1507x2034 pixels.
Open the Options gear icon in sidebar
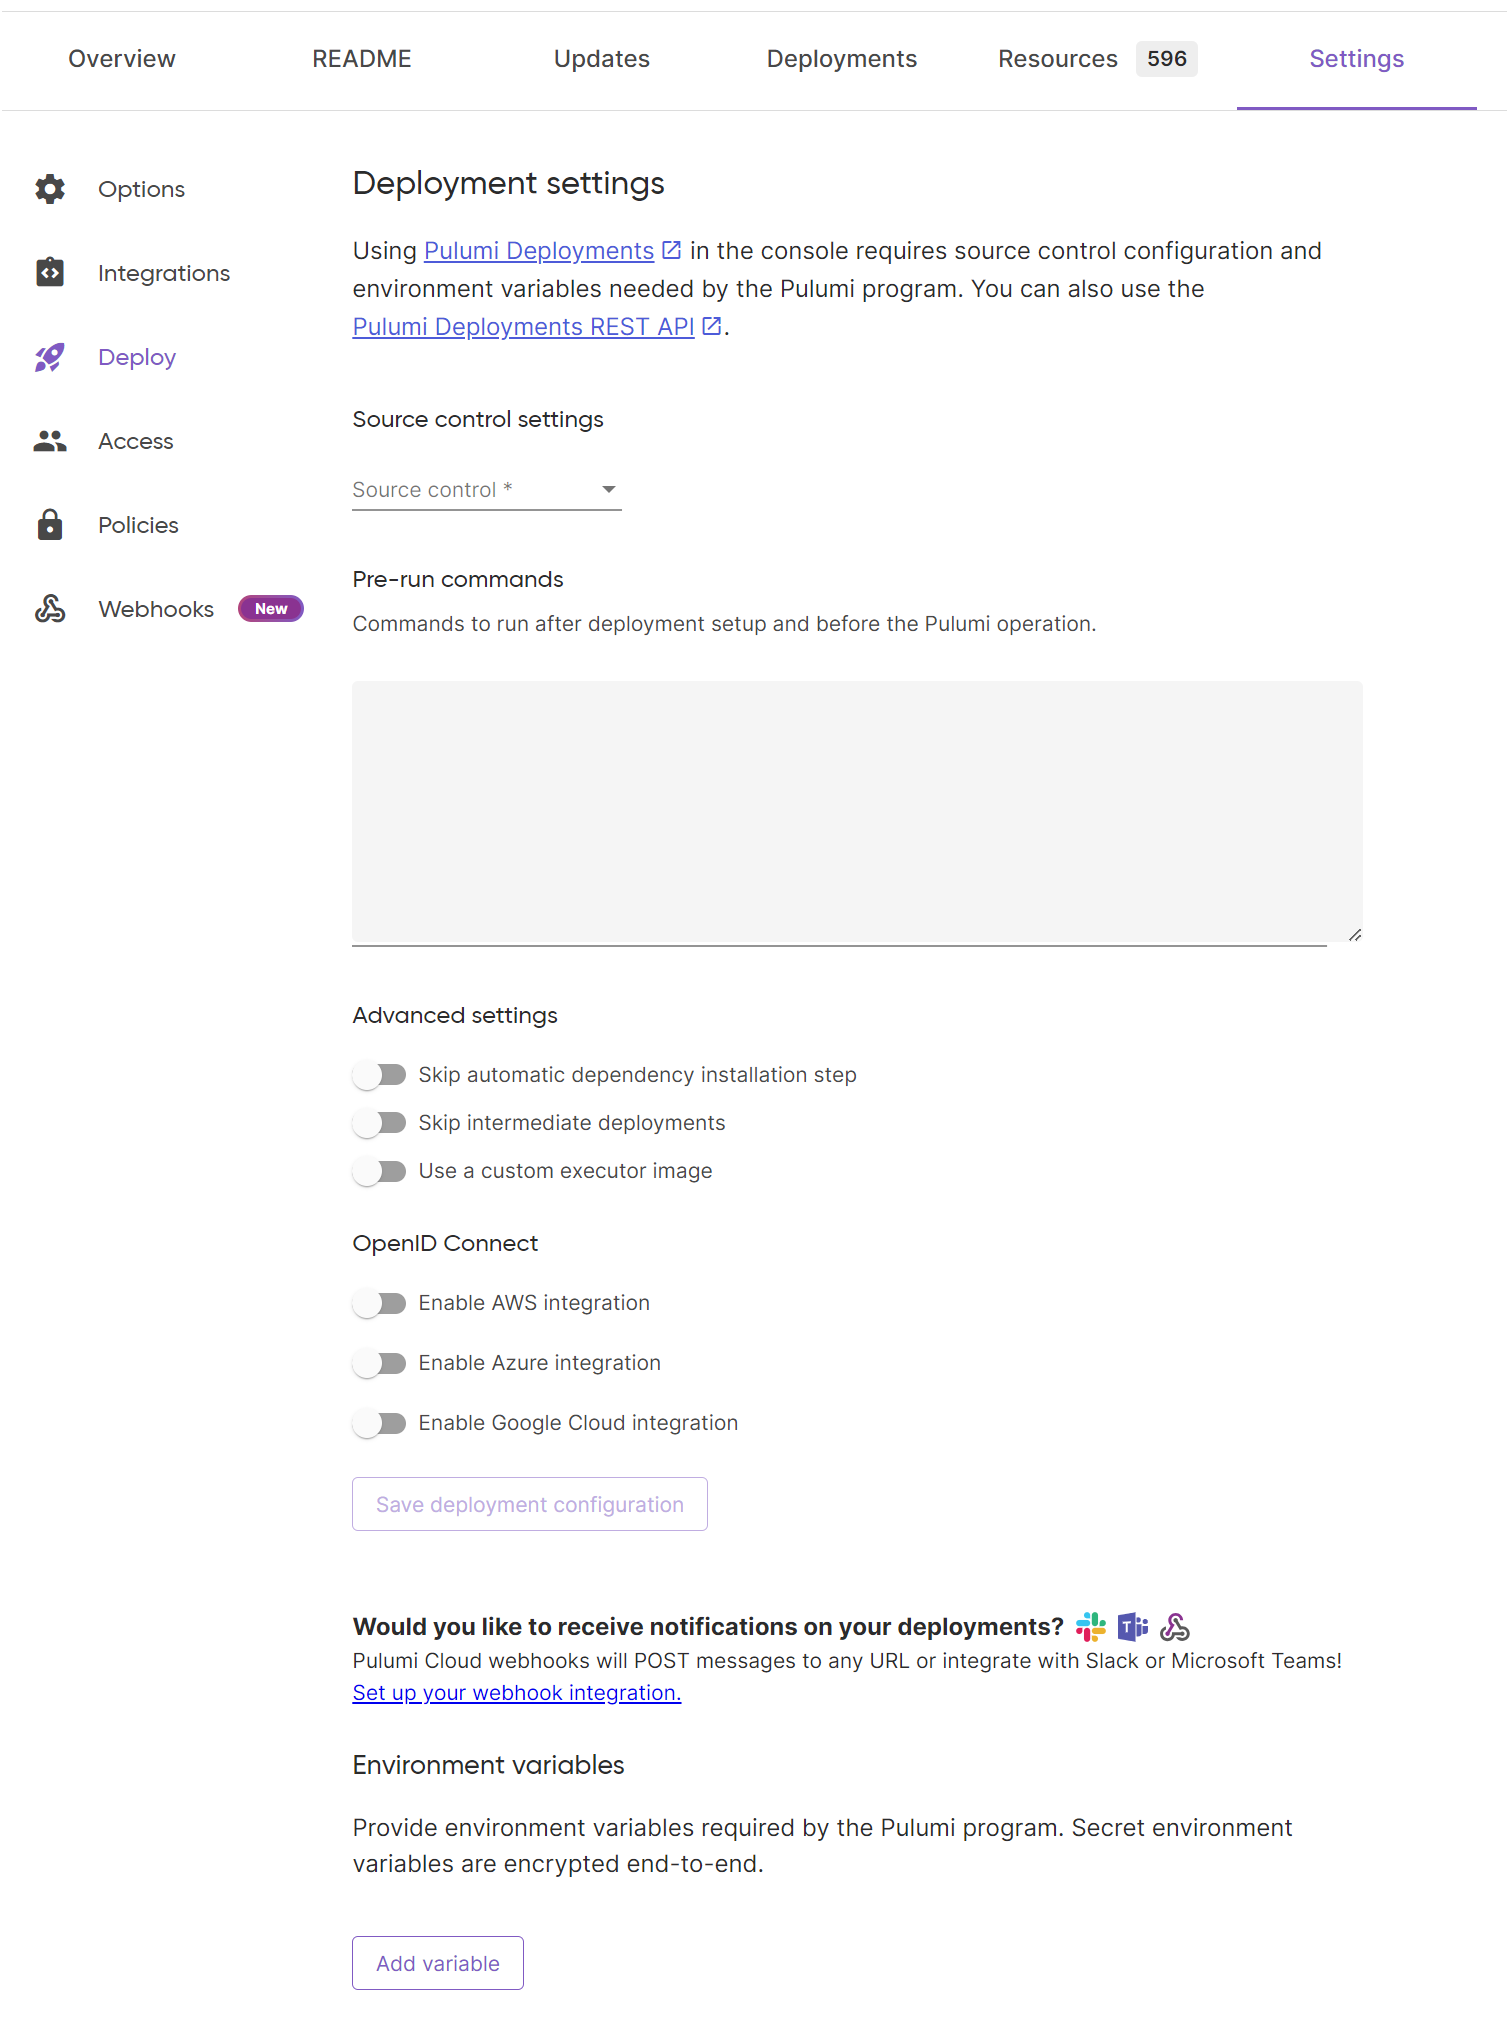point(49,189)
